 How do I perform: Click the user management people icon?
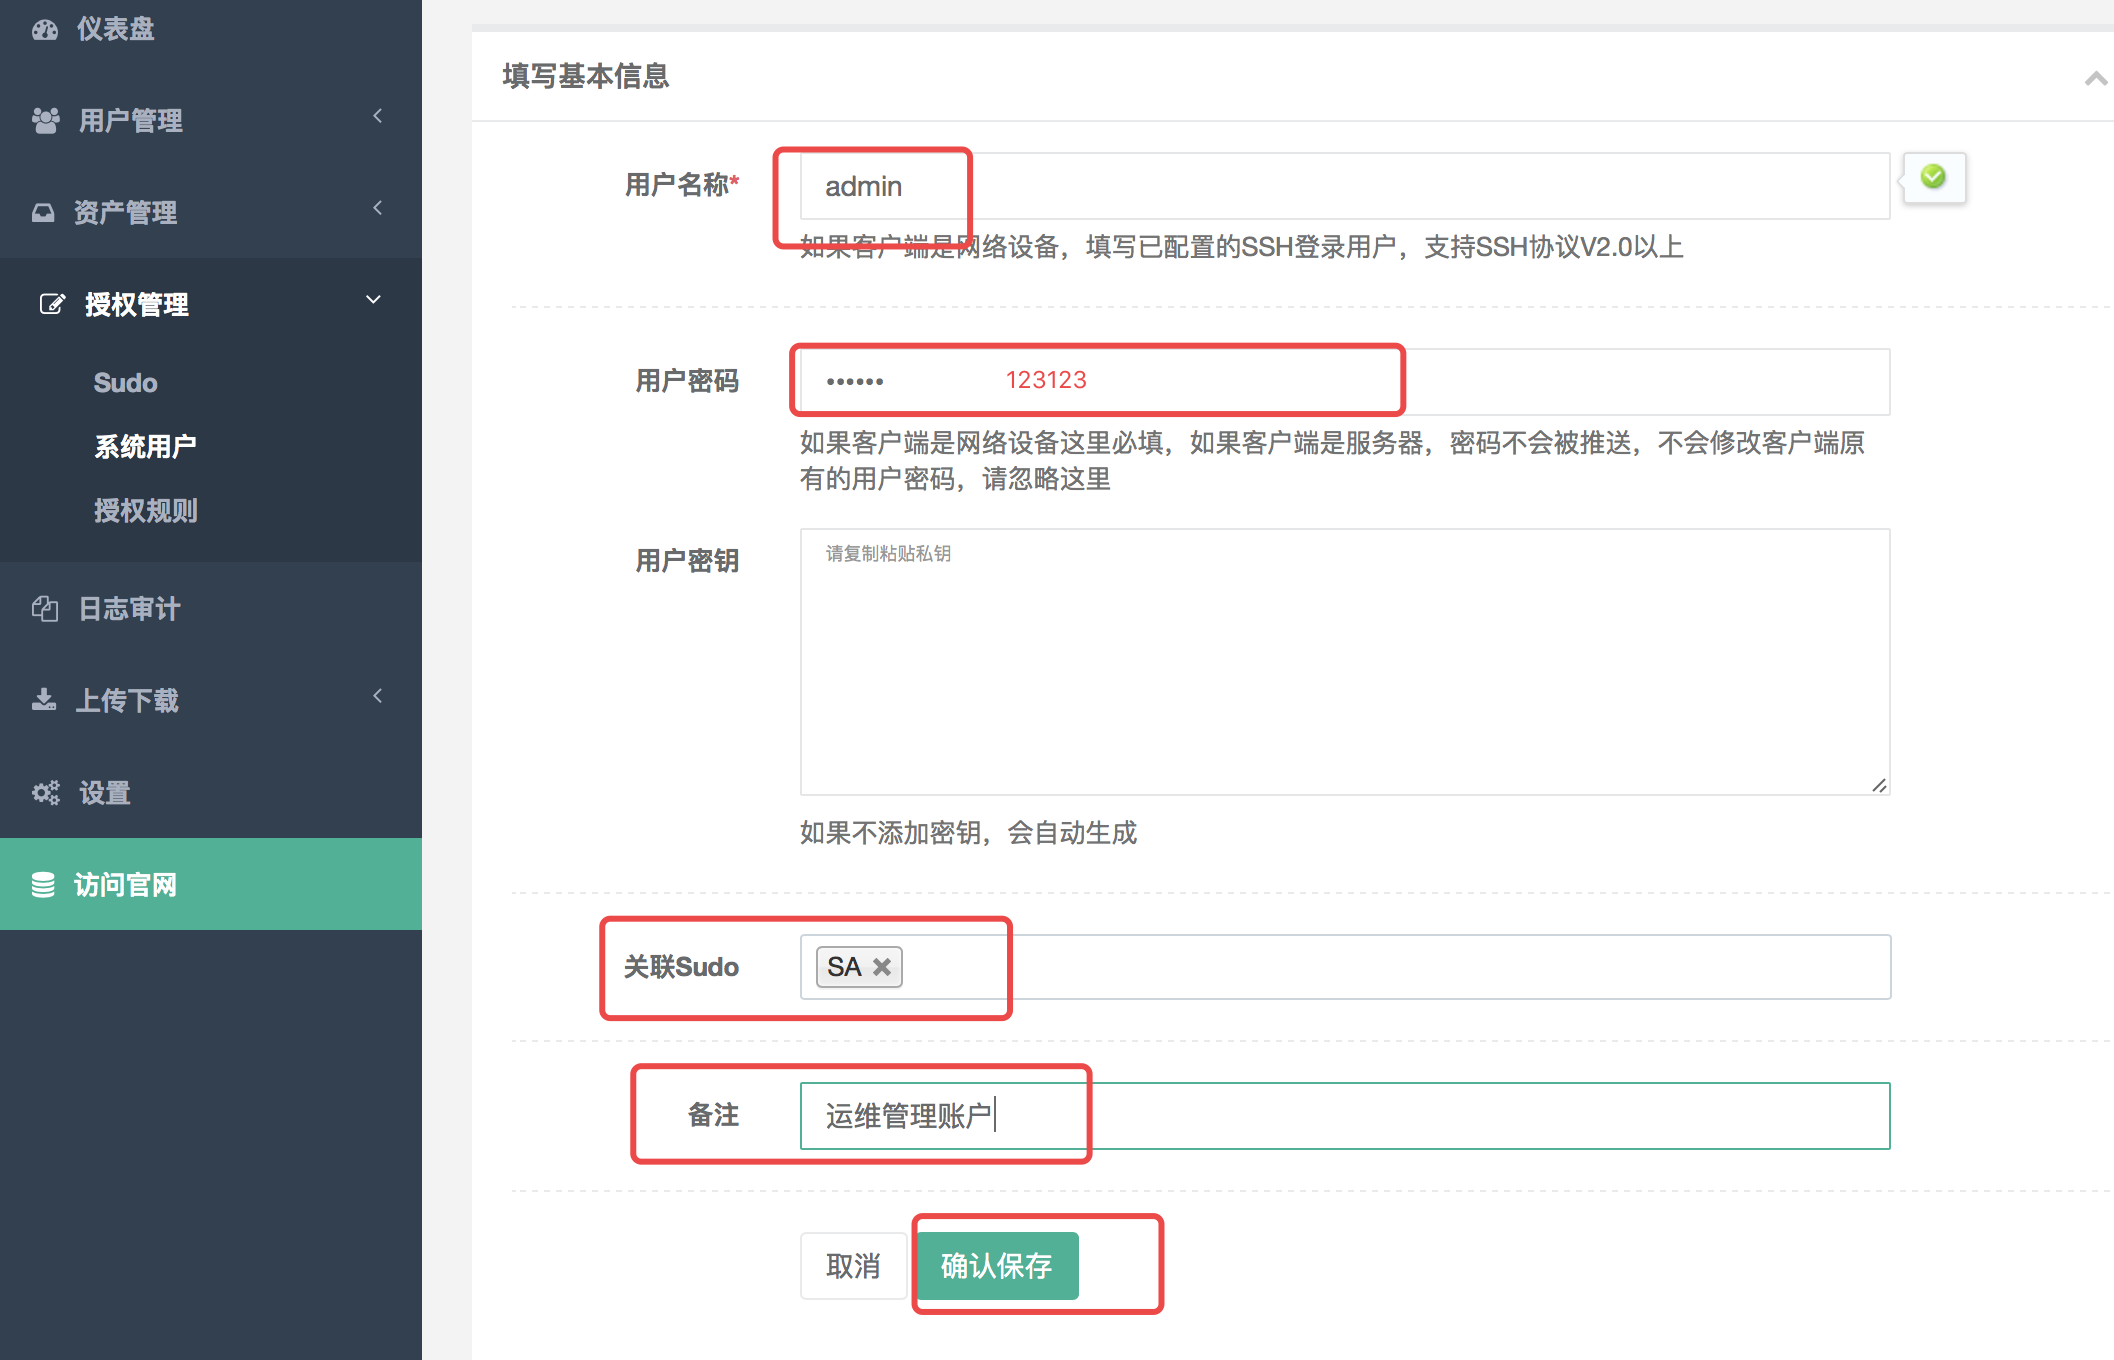45,121
